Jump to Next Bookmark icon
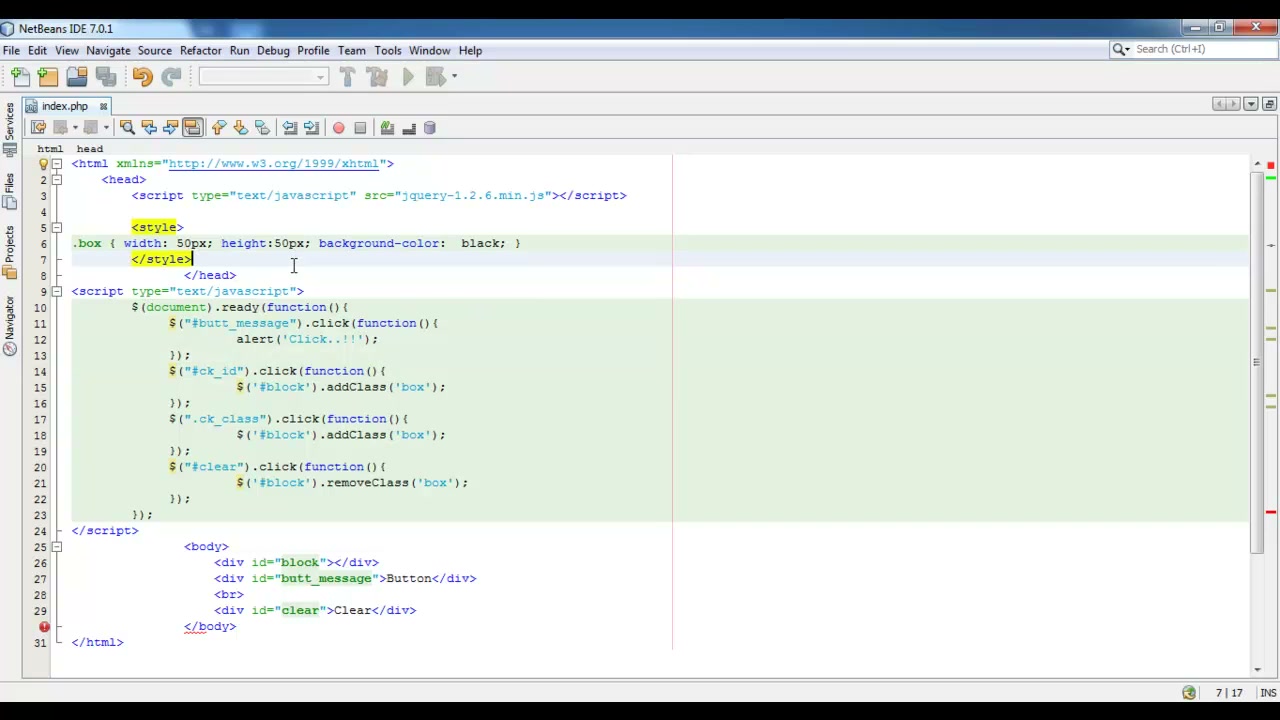This screenshot has width=1280, height=720. [241, 128]
